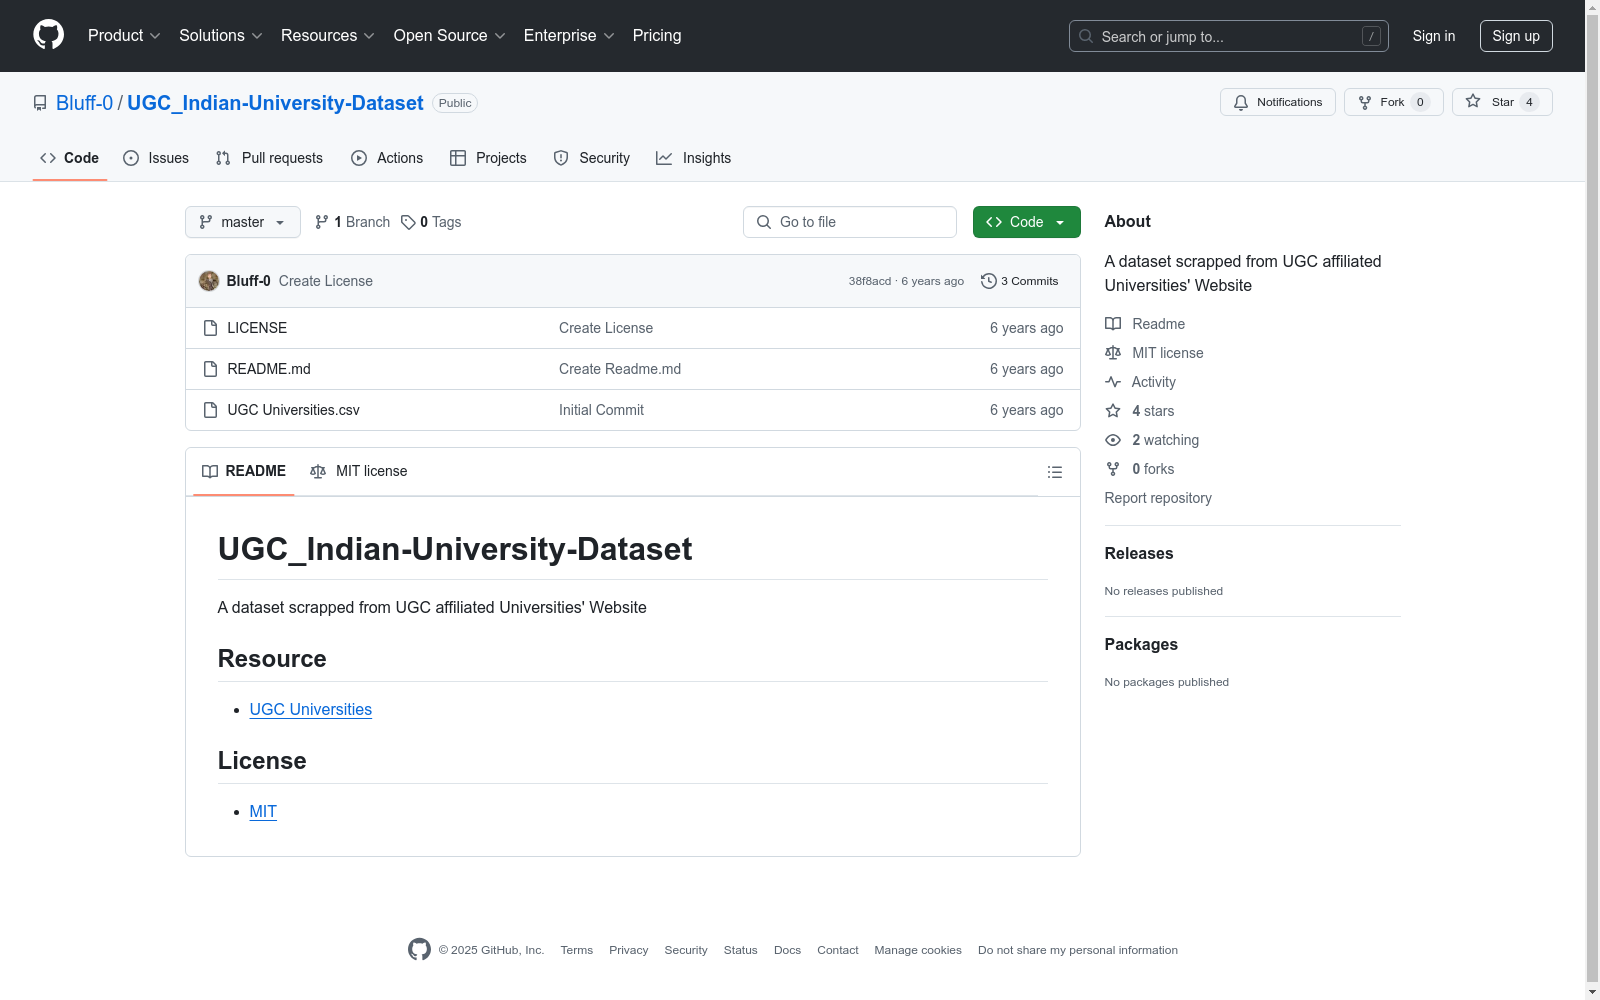Star the repository
The image size is (1600, 1000).
(1502, 102)
